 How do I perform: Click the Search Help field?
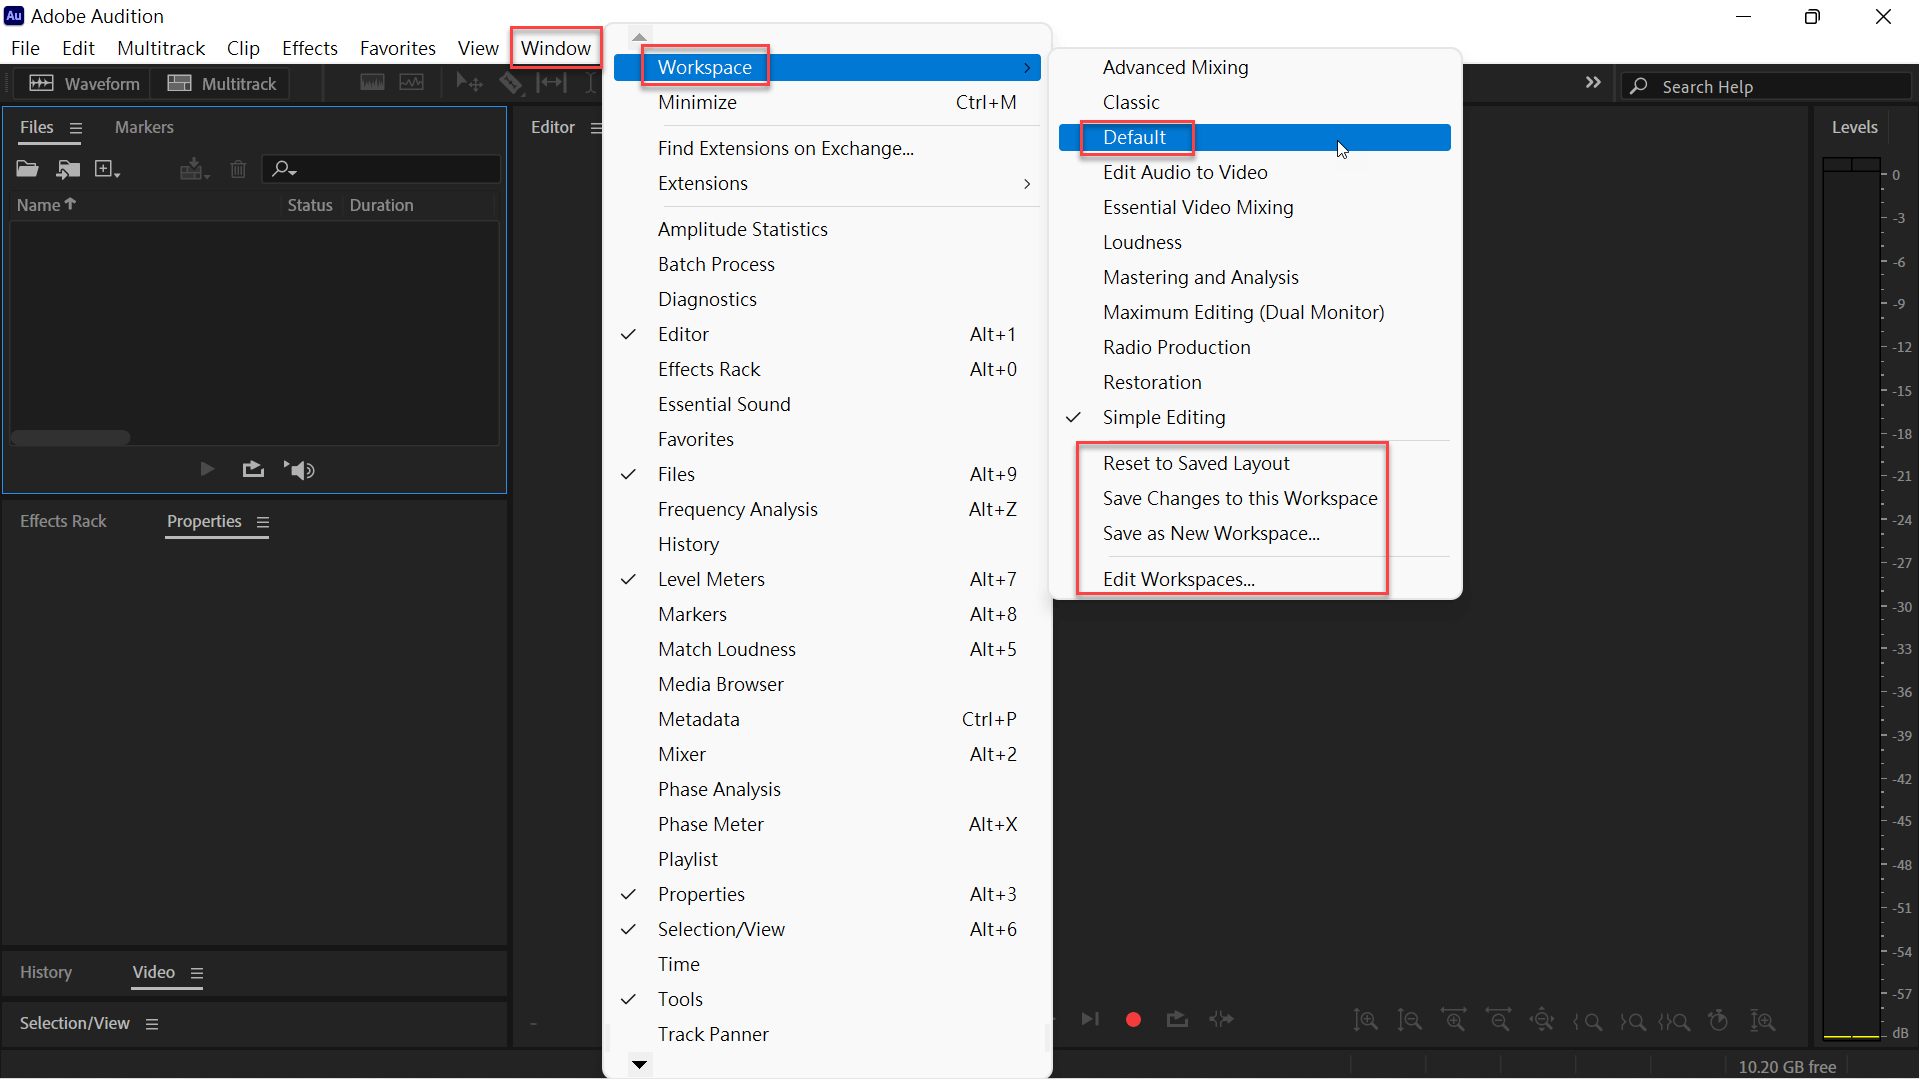click(x=1765, y=86)
